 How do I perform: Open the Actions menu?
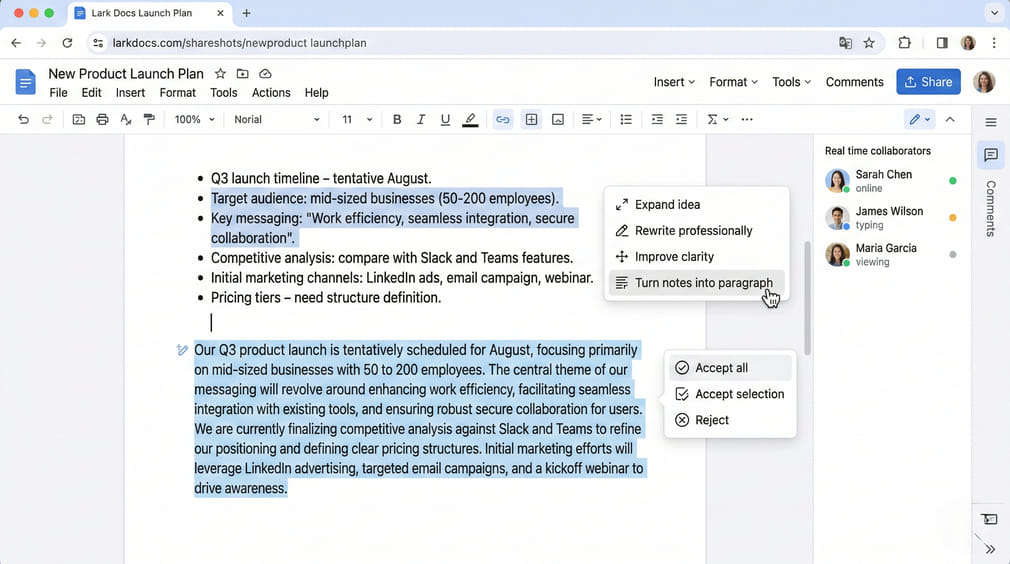click(271, 93)
